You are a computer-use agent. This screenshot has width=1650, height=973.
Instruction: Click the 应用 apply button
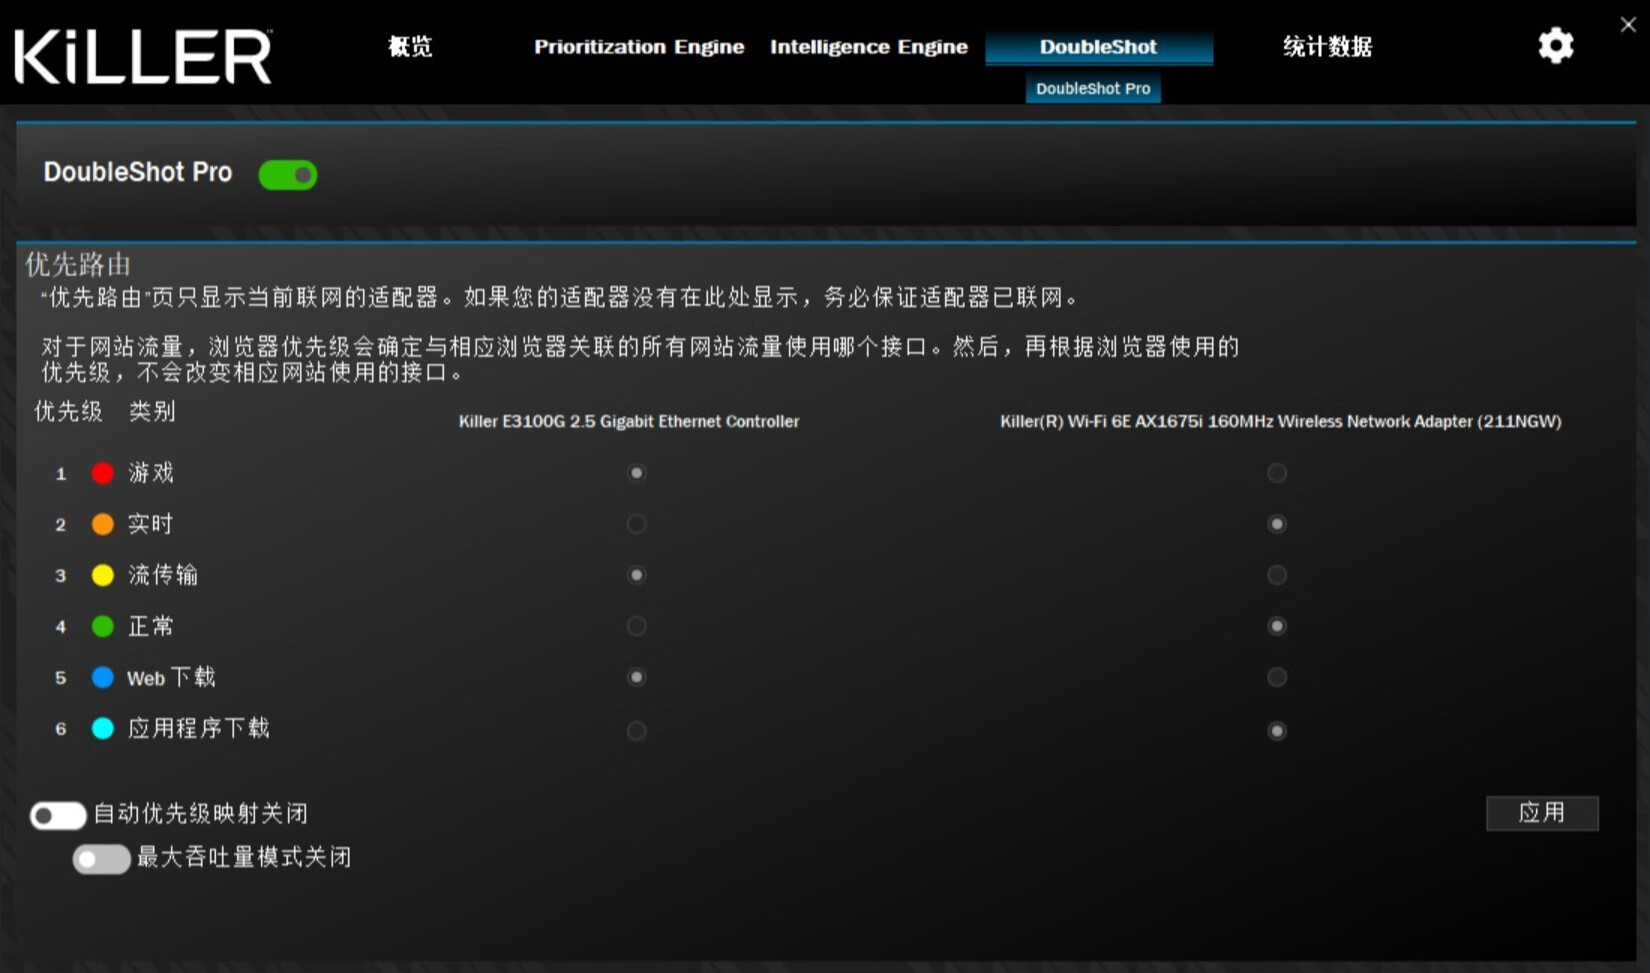click(1542, 813)
